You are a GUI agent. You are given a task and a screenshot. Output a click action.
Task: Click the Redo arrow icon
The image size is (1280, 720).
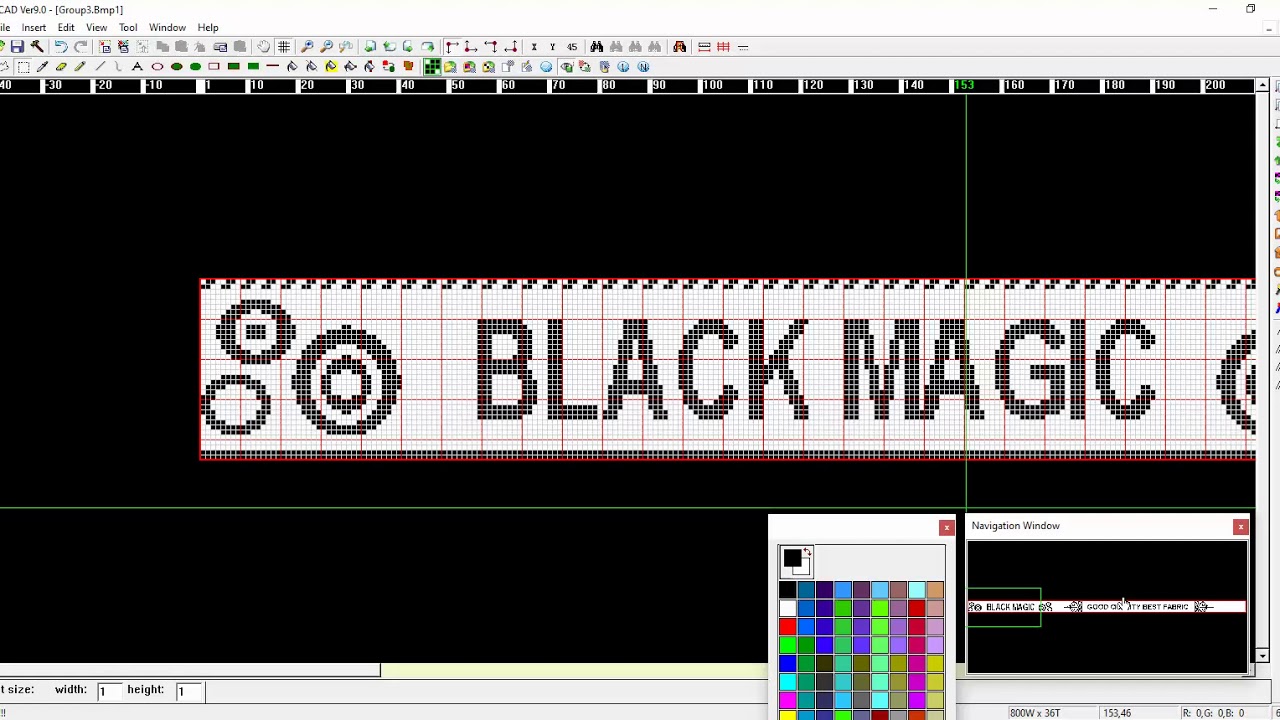coord(81,47)
